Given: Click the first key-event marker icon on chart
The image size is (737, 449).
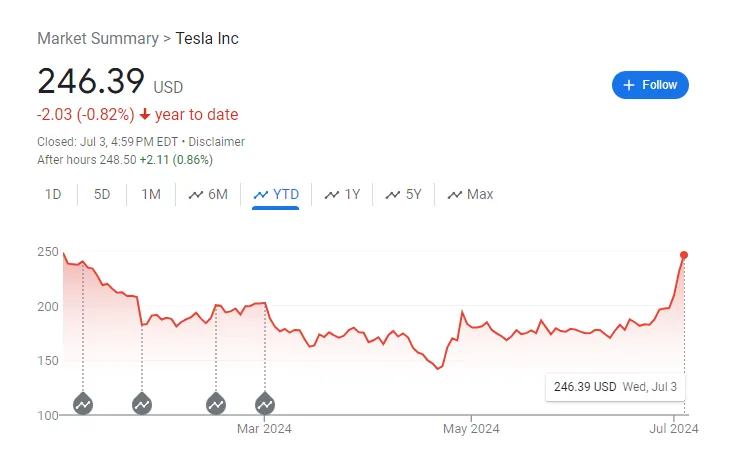Looking at the screenshot, I should [83, 404].
